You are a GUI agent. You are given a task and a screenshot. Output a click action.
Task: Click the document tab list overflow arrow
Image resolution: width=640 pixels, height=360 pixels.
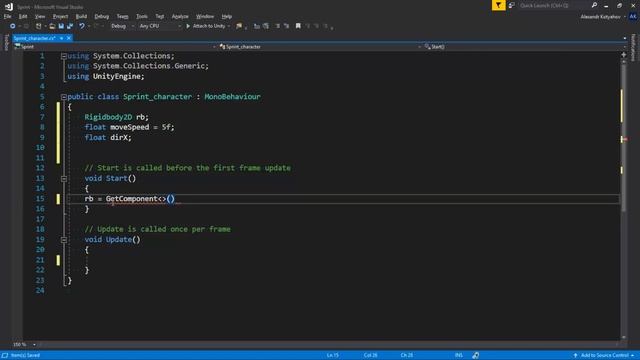click(x=624, y=38)
